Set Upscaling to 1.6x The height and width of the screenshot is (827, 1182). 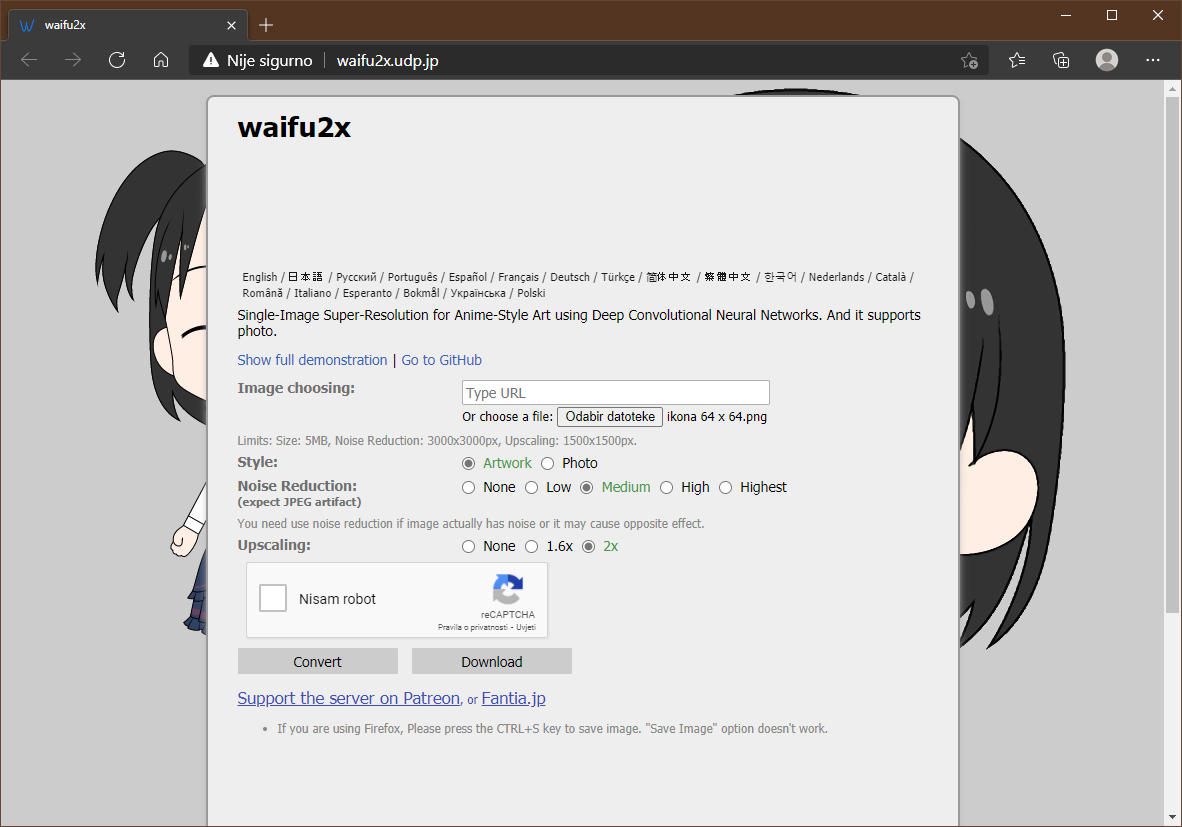531,546
